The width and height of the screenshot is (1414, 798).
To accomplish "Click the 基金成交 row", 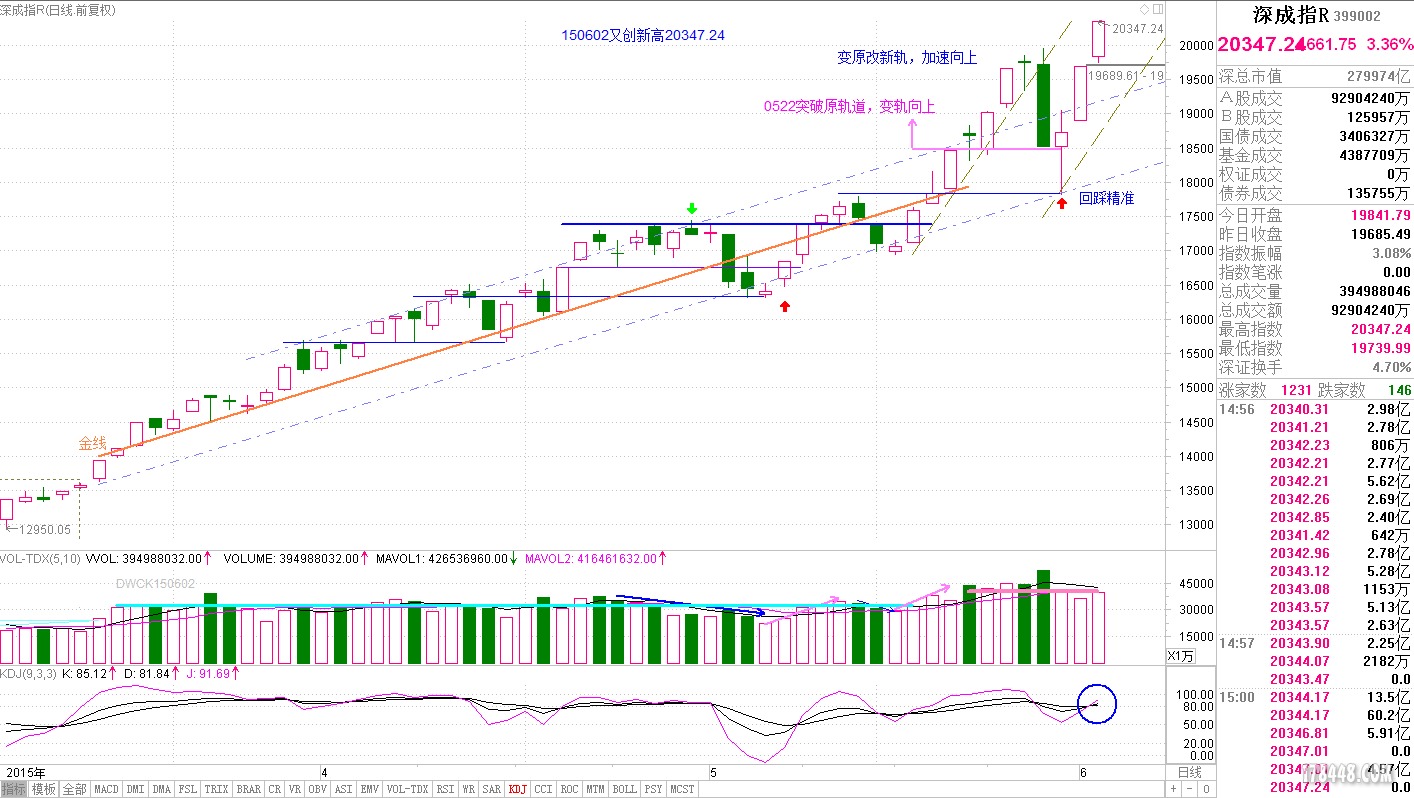I will pos(1315,155).
